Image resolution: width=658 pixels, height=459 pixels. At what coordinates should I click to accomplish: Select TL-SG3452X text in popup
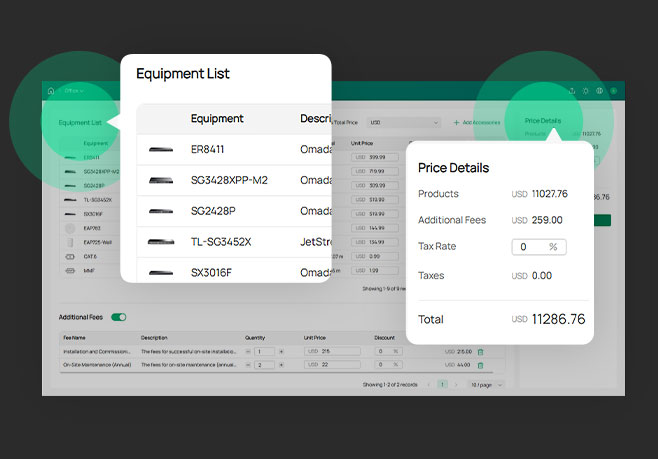(221, 242)
